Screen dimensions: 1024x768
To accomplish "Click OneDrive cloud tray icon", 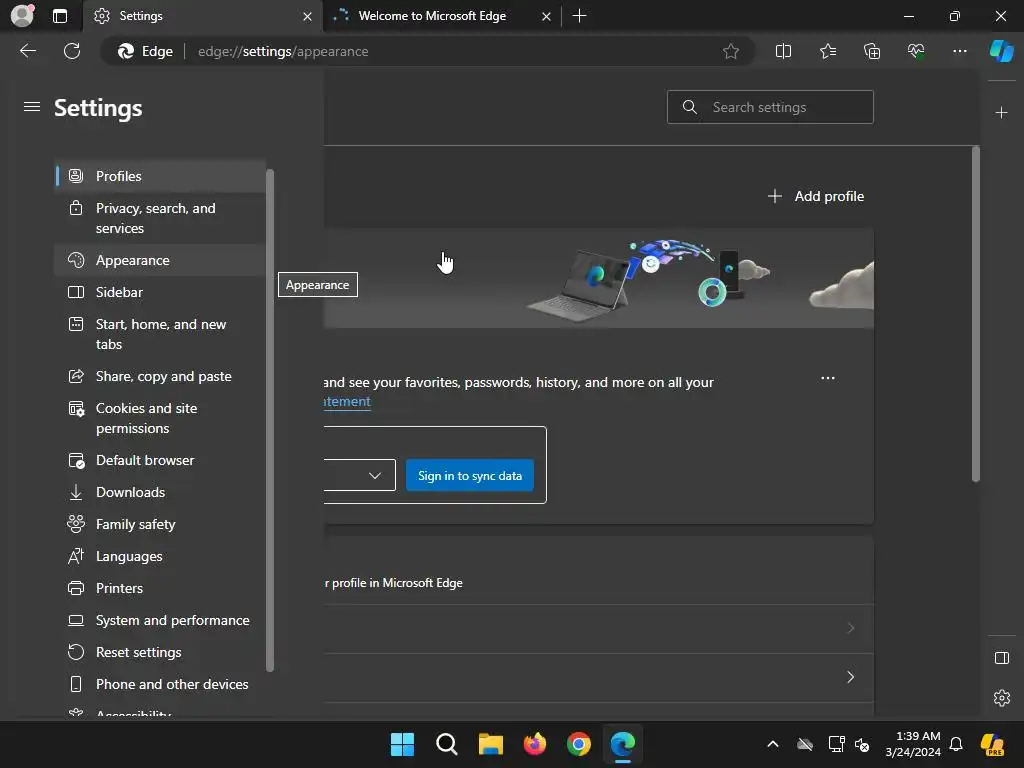I will coord(805,744).
